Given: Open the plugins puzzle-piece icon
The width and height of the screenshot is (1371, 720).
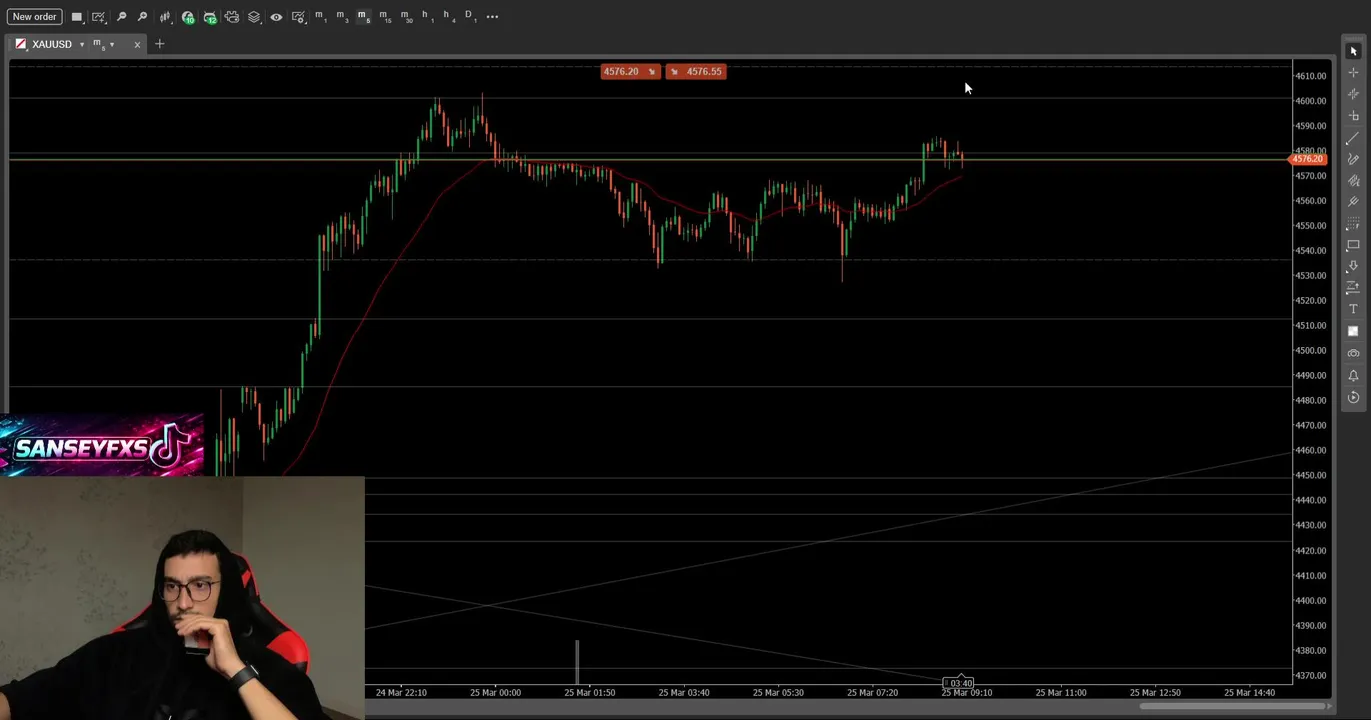Looking at the screenshot, I should coord(232,17).
